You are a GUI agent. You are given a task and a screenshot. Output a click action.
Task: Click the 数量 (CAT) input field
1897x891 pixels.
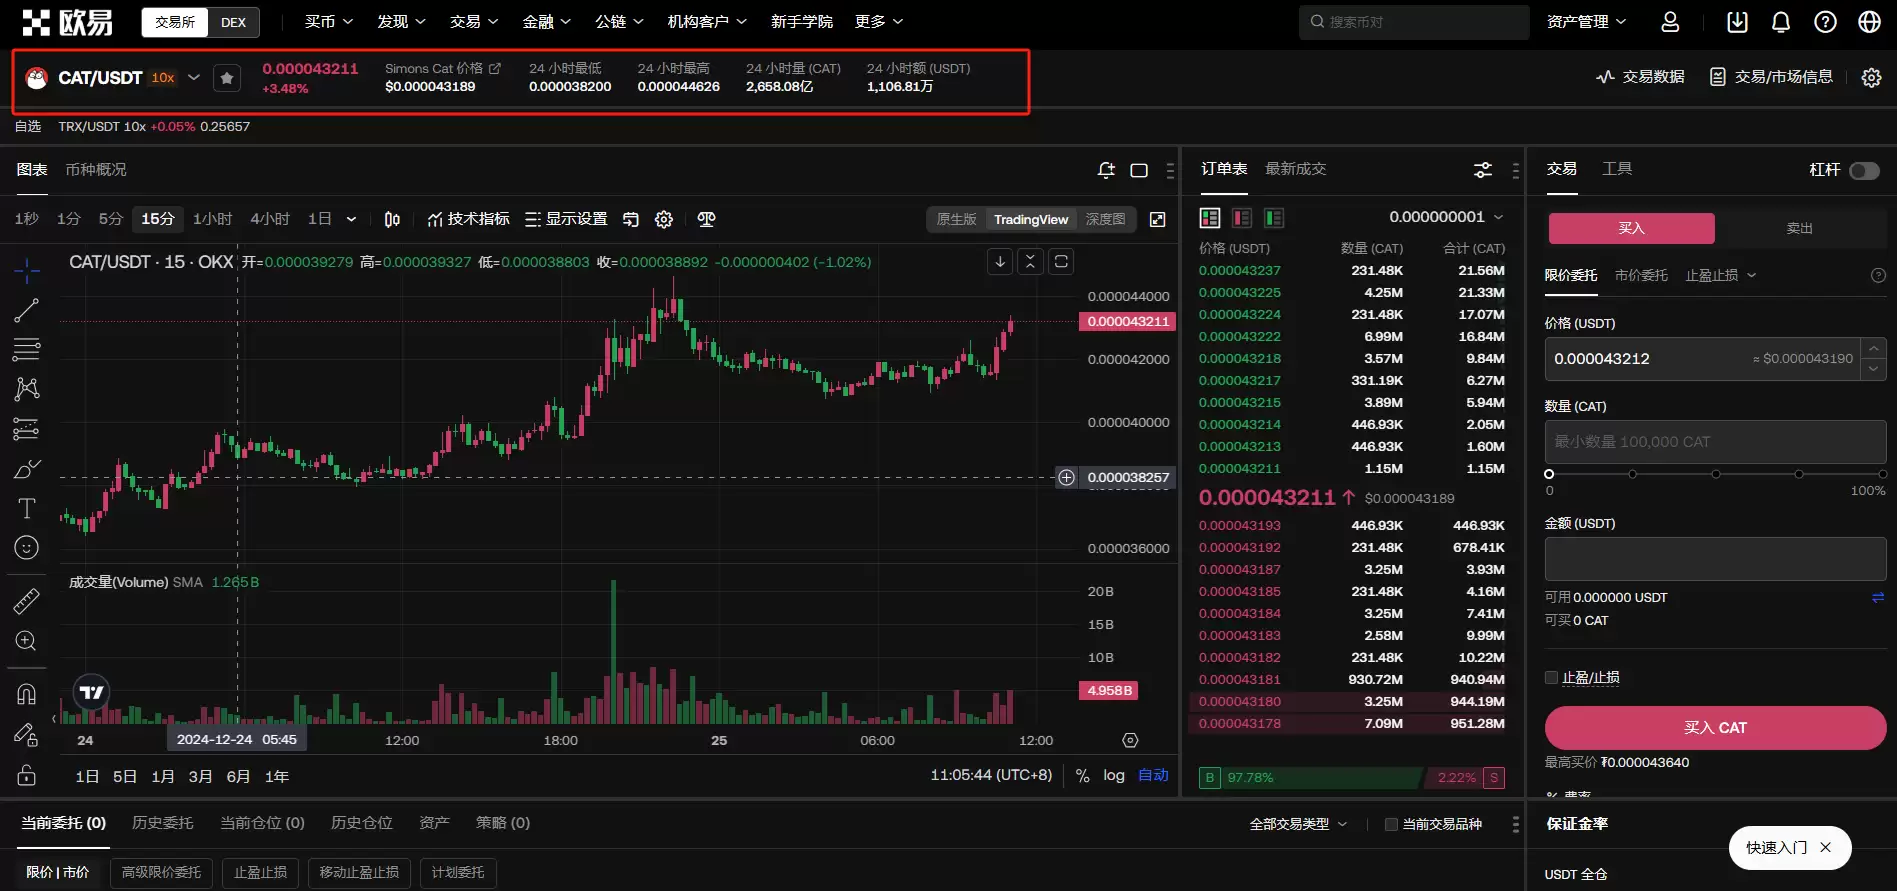[x=1715, y=442]
